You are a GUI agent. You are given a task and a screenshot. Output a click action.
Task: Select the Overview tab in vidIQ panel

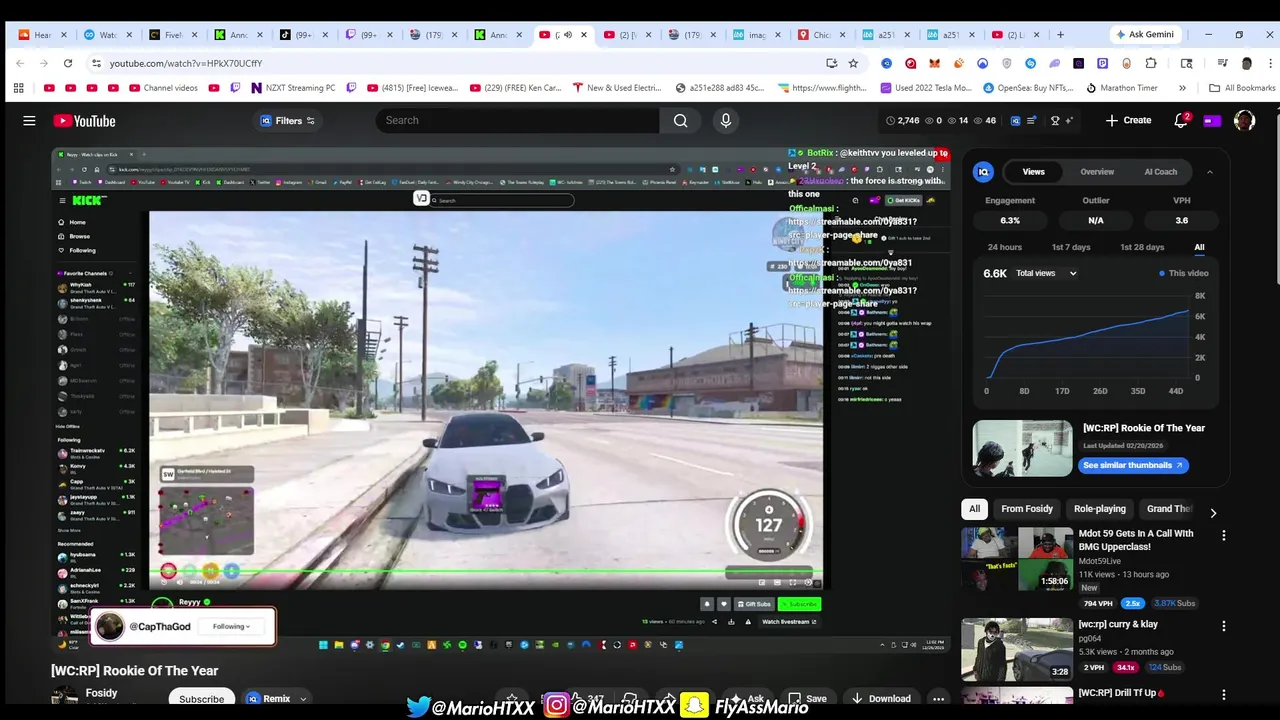coord(1097,171)
